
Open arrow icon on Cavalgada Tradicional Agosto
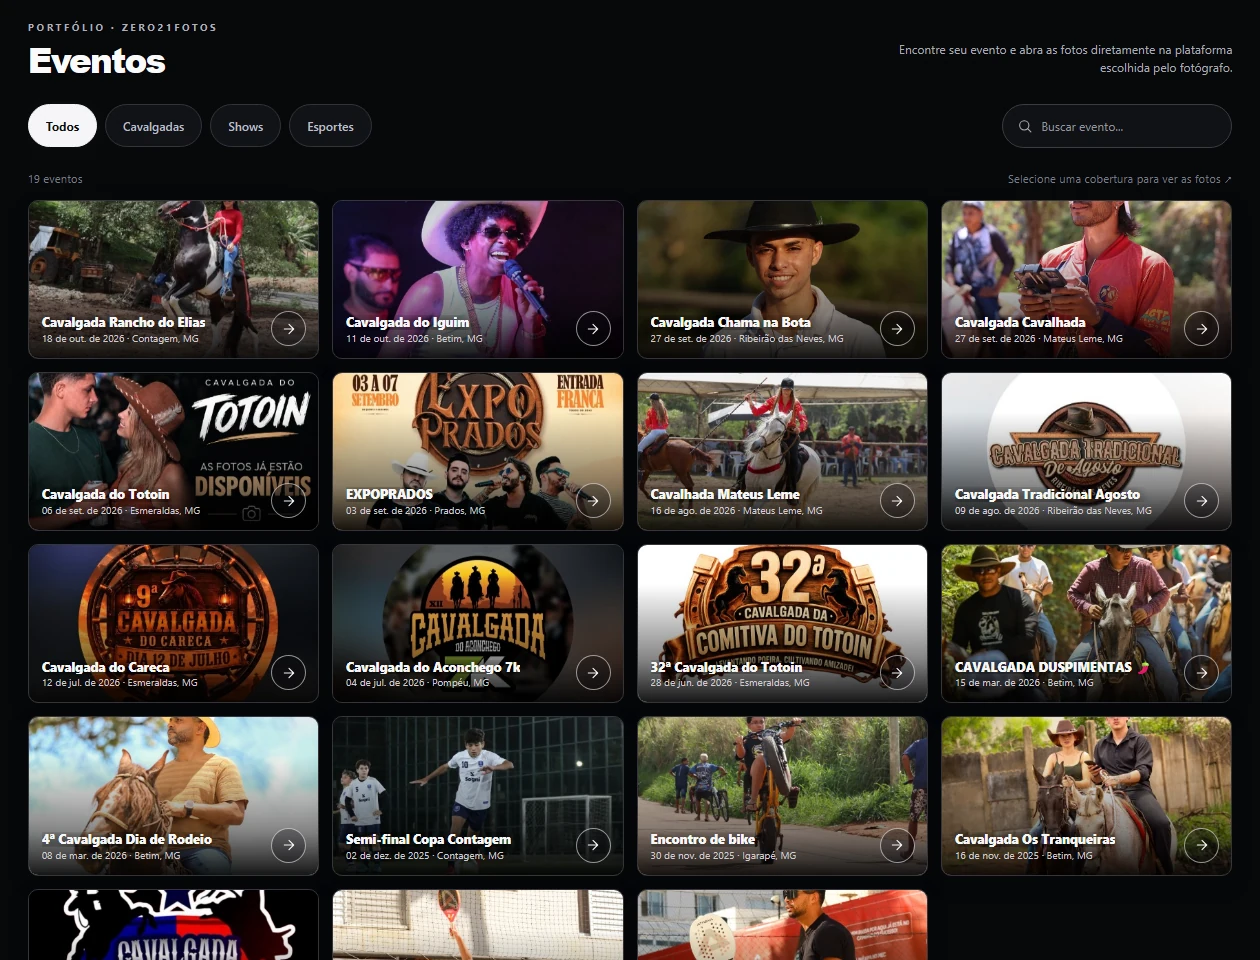tap(1201, 500)
